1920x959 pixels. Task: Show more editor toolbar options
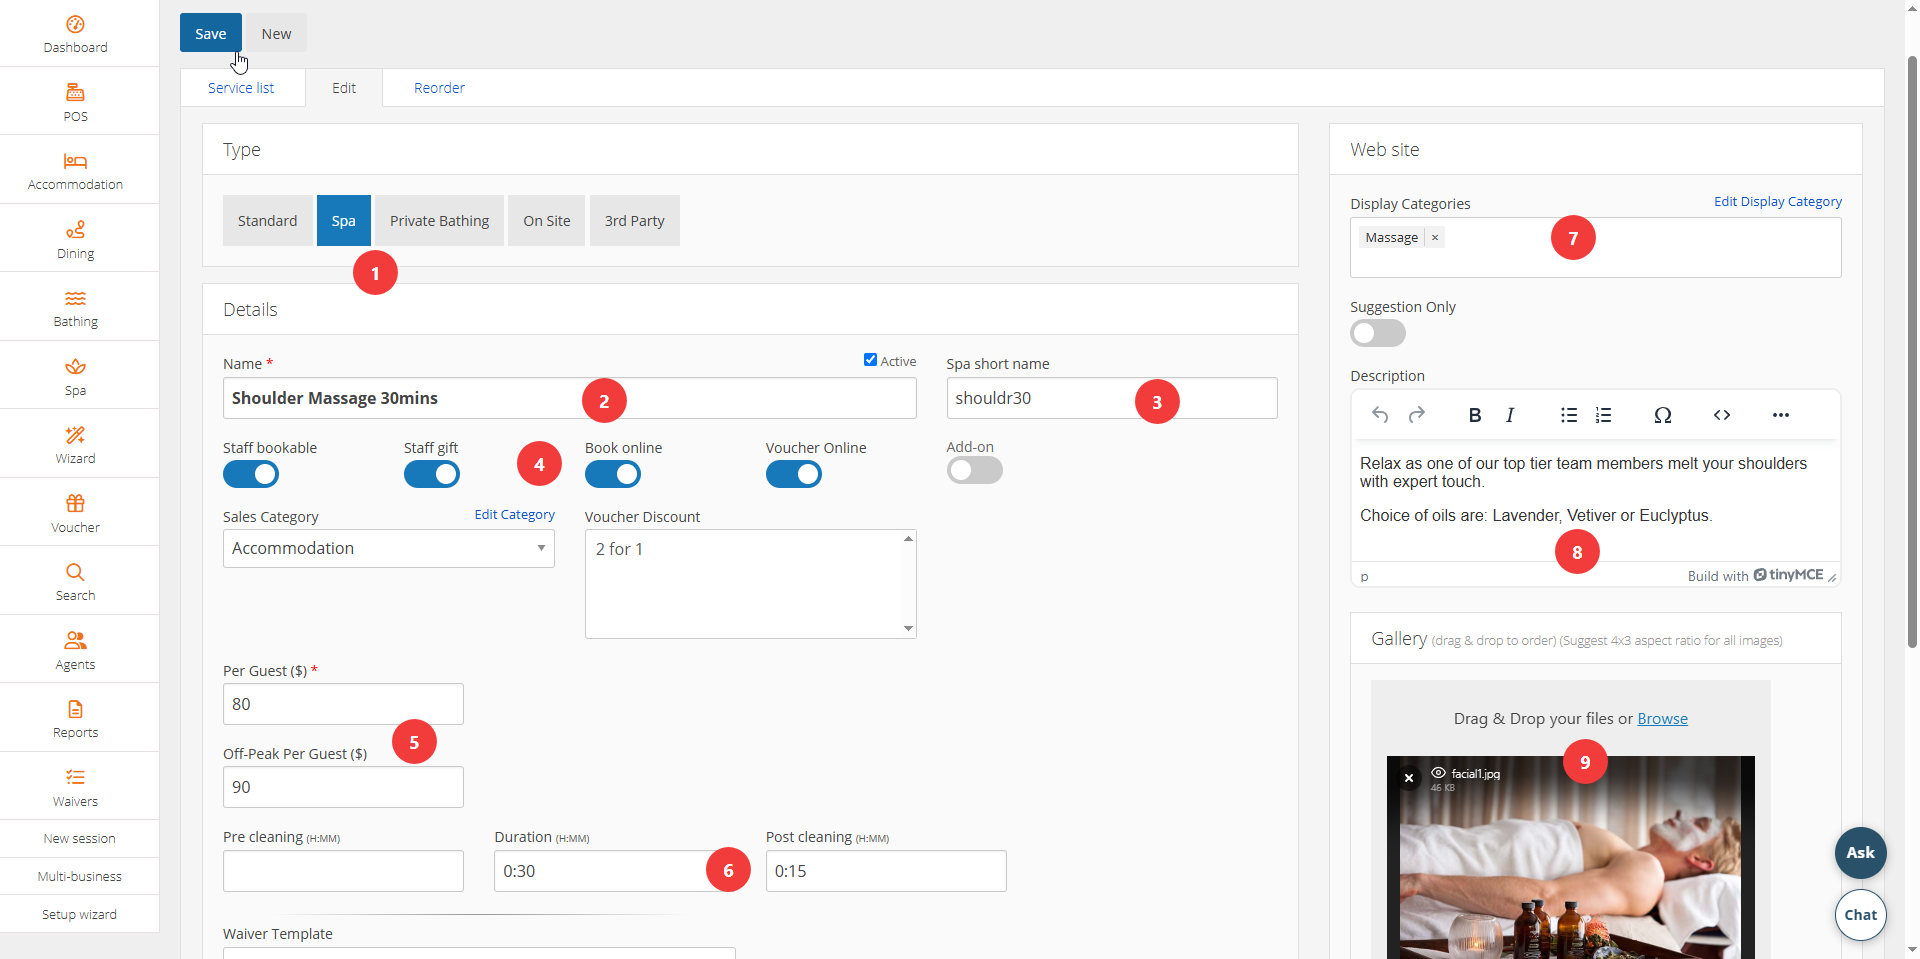pos(1781,415)
